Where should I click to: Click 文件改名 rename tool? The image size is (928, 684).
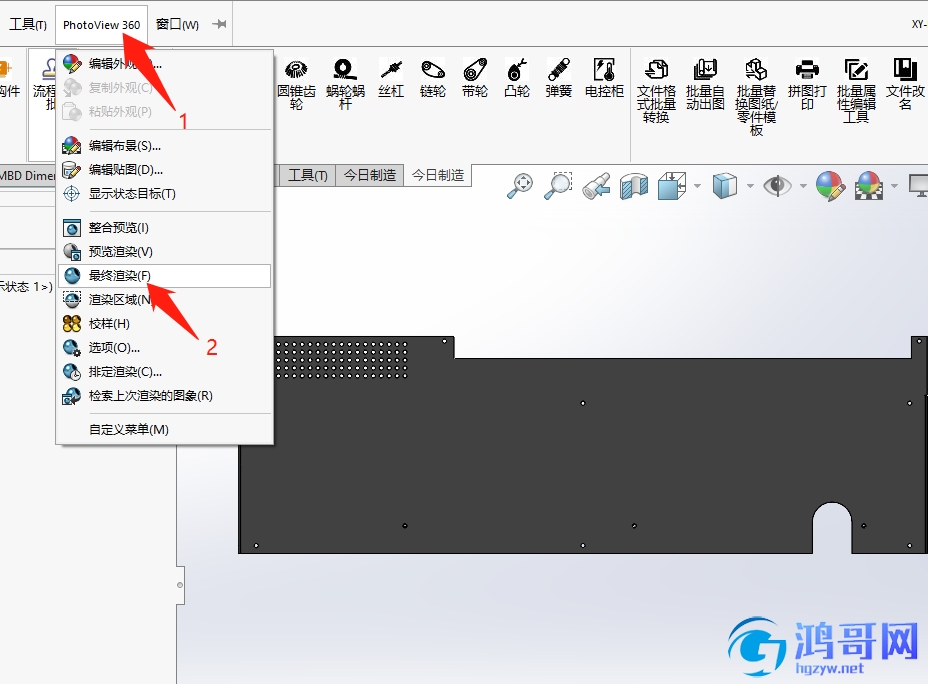pyautogui.click(x=906, y=84)
